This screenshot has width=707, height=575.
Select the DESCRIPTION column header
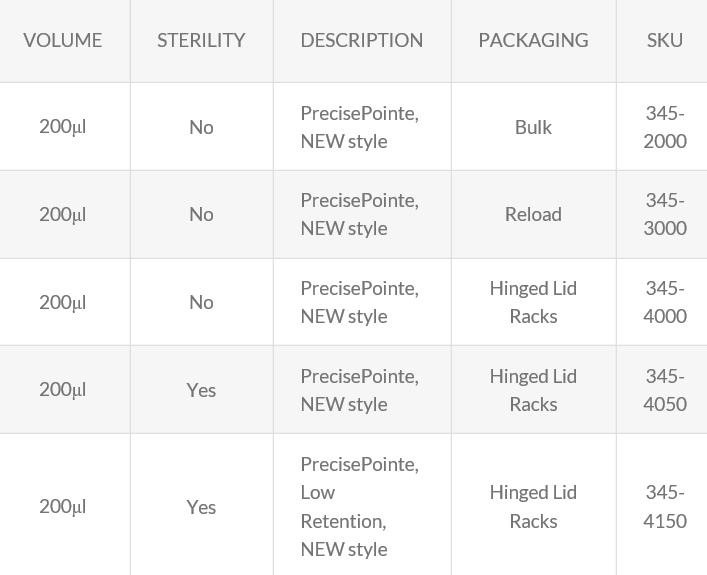361,41
